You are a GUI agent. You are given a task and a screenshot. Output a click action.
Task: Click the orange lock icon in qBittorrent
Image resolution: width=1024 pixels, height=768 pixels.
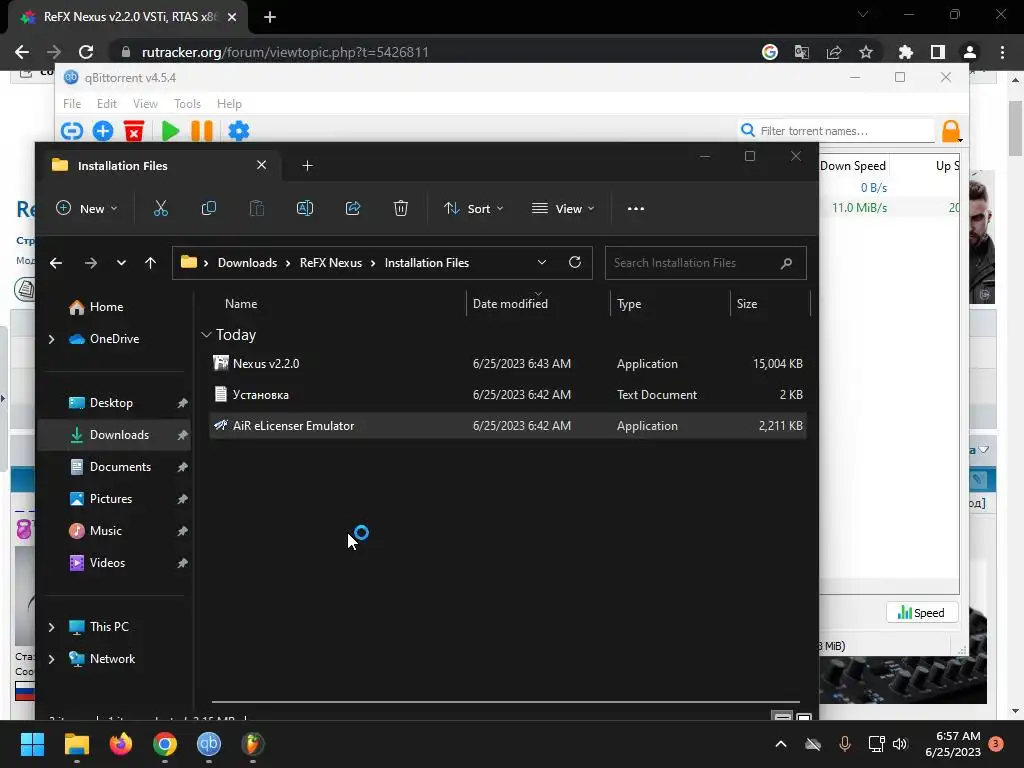point(951,131)
